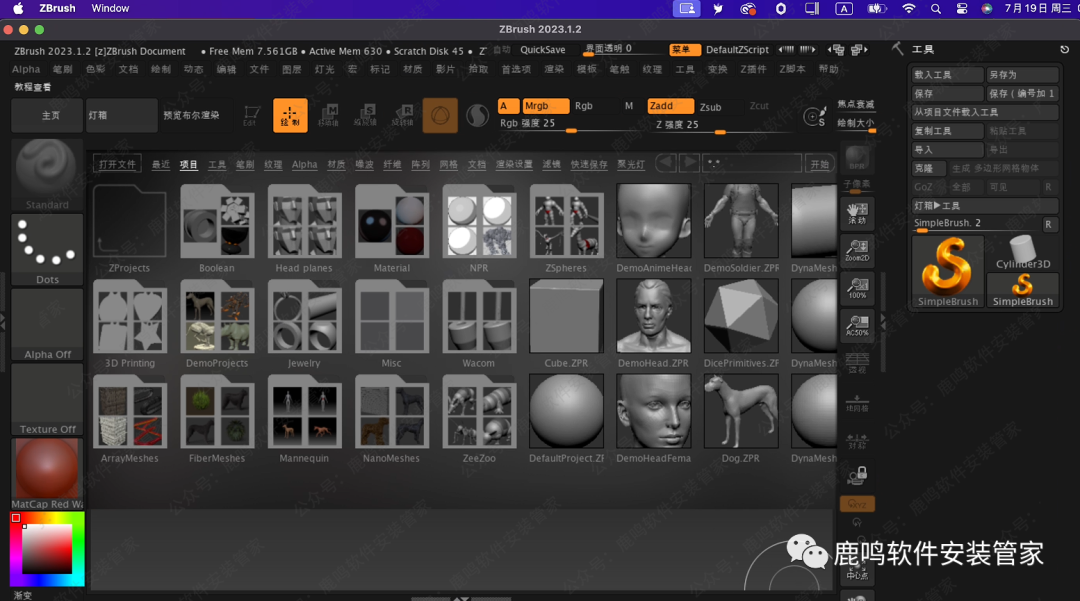The image size is (1080, 601).
Task: Click the 打开文件 button
Action: tap(117, 164)
